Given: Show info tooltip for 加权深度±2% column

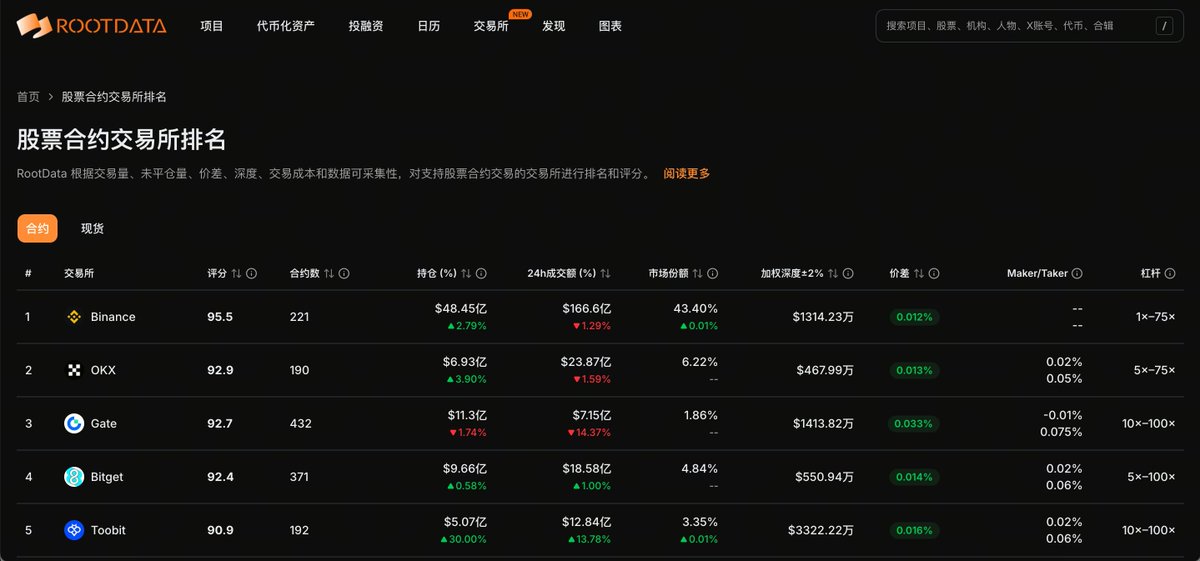Looking at the screenshot, I should tap(848, 273).
